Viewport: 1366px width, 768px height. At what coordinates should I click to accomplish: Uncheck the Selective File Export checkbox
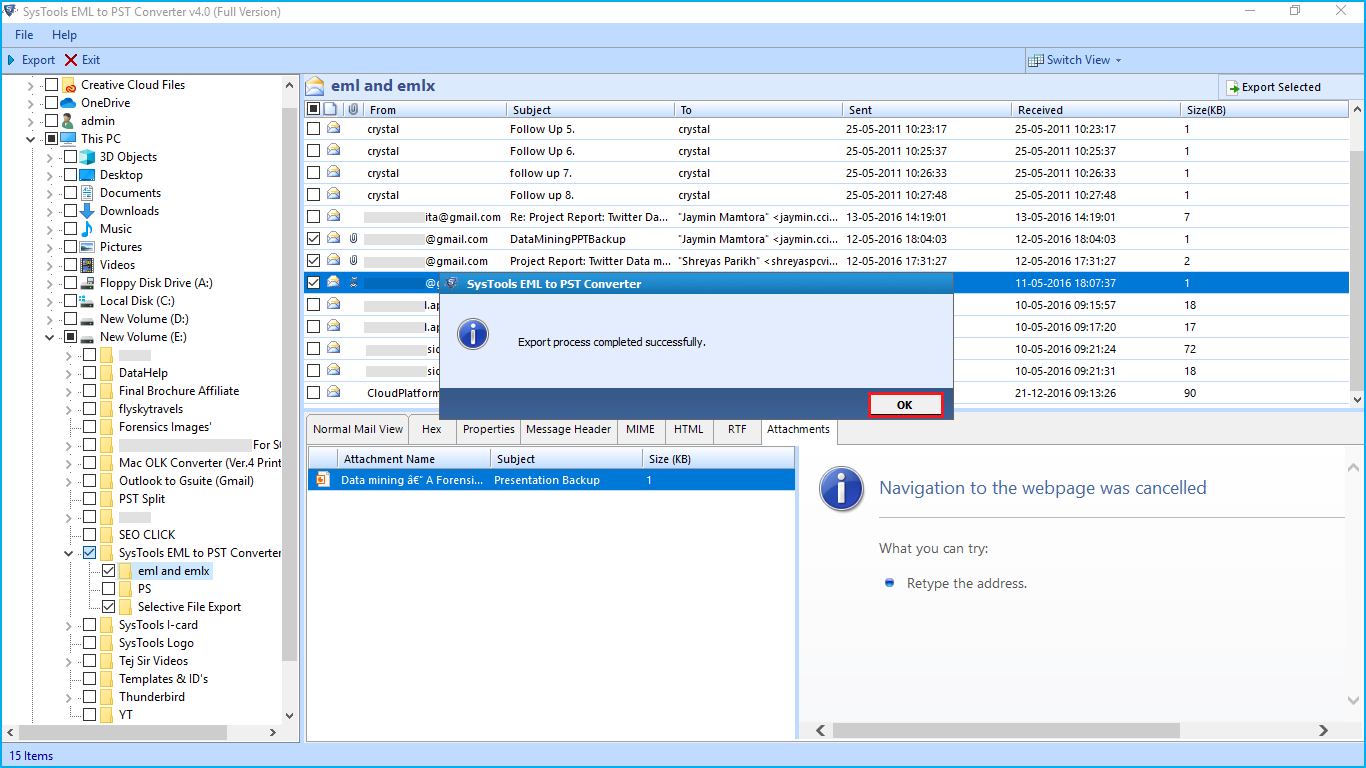pyautogui.click(x=109, y=607)
